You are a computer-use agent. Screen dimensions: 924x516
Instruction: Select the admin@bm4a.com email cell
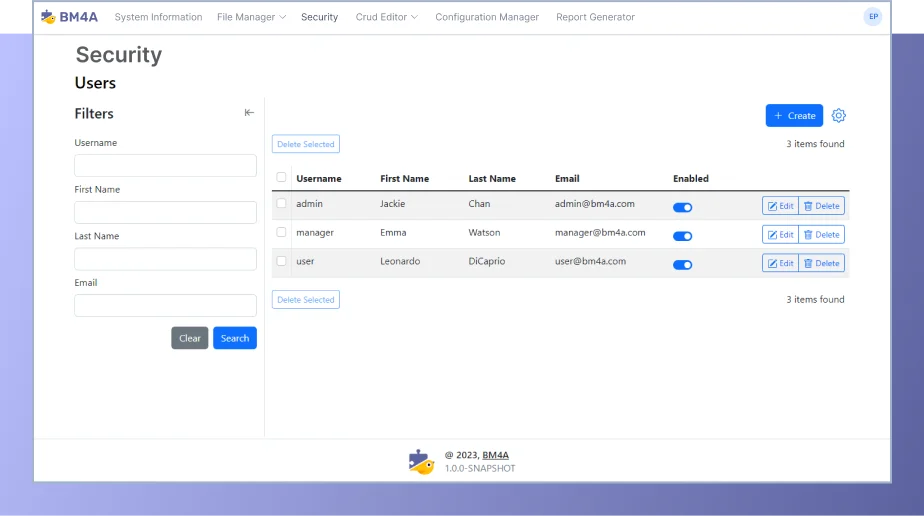[x=595, y=204]
